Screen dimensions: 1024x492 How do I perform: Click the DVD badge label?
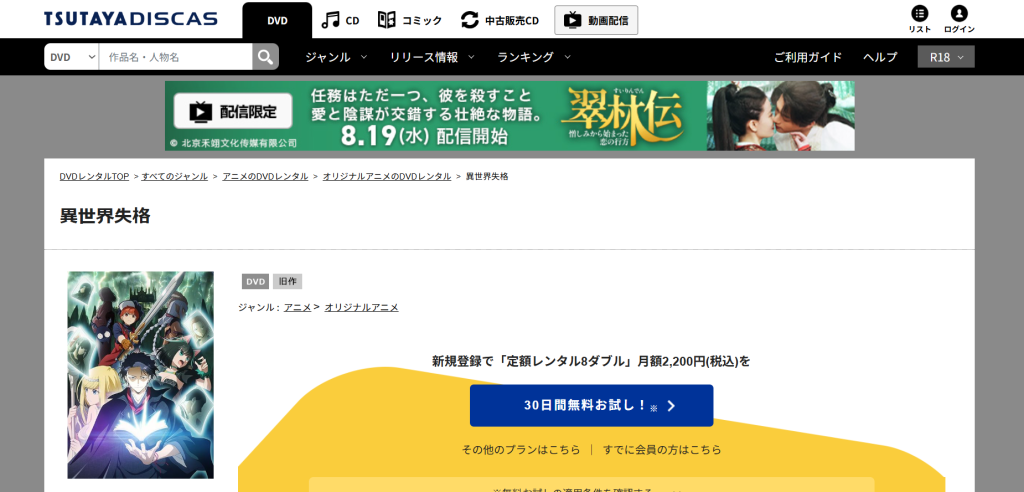(x=255, y=282)
